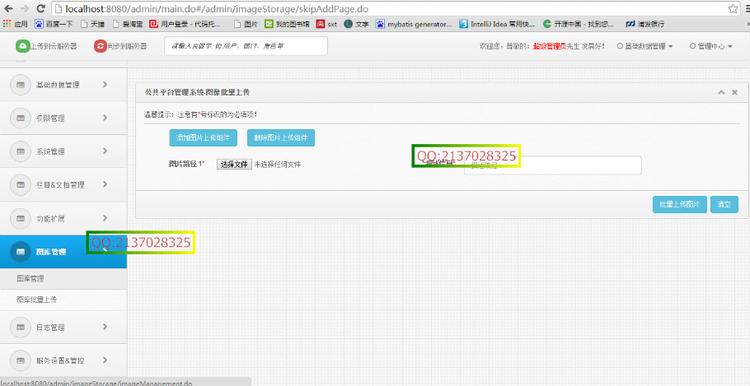
Task: Click the 基础数据管理 sidebar round icon
Action: 21,85
